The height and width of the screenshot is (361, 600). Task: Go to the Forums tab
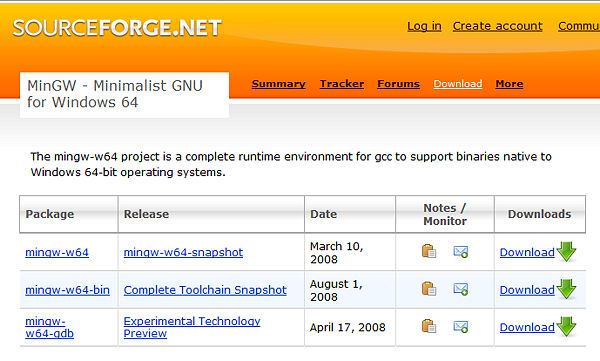tap(398, 84)
